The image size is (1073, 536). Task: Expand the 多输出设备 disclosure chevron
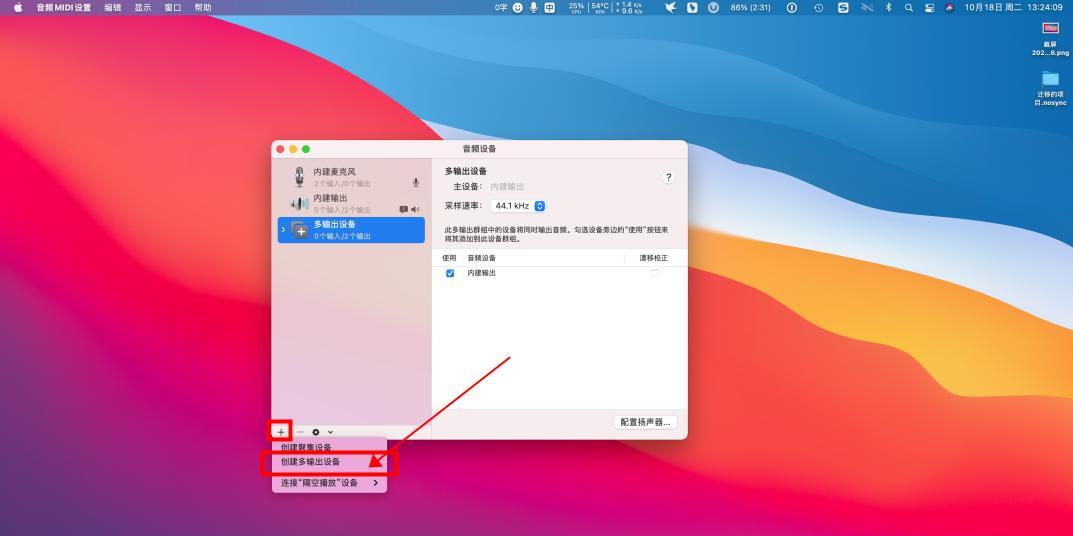click(283, 230)
